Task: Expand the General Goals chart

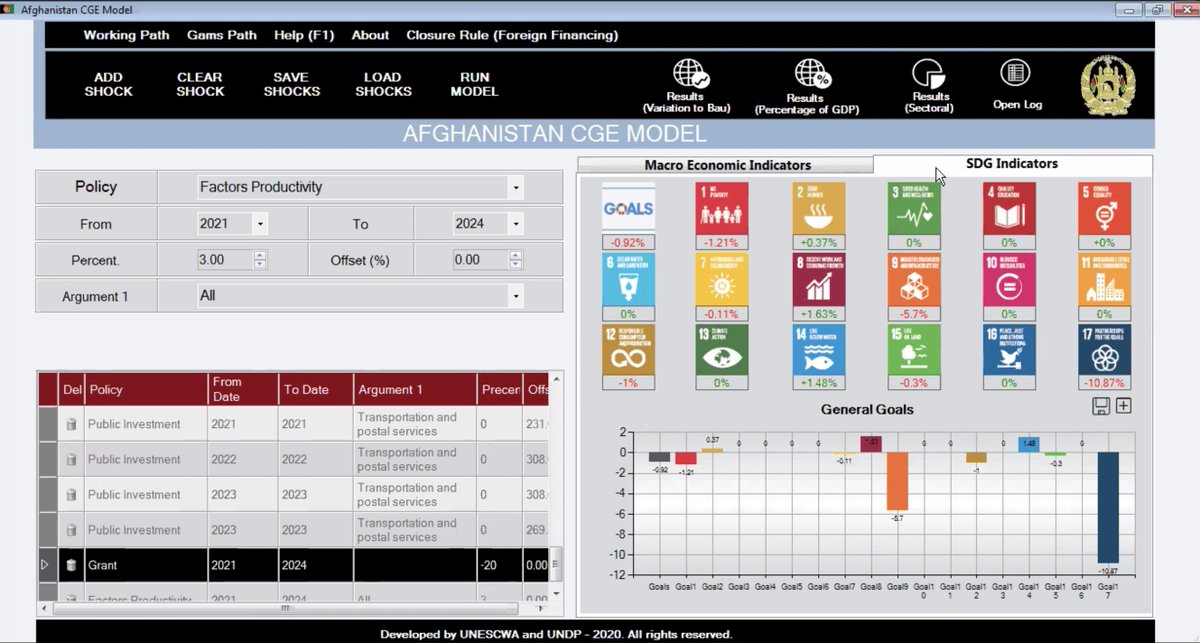Action: (1123, 405)
